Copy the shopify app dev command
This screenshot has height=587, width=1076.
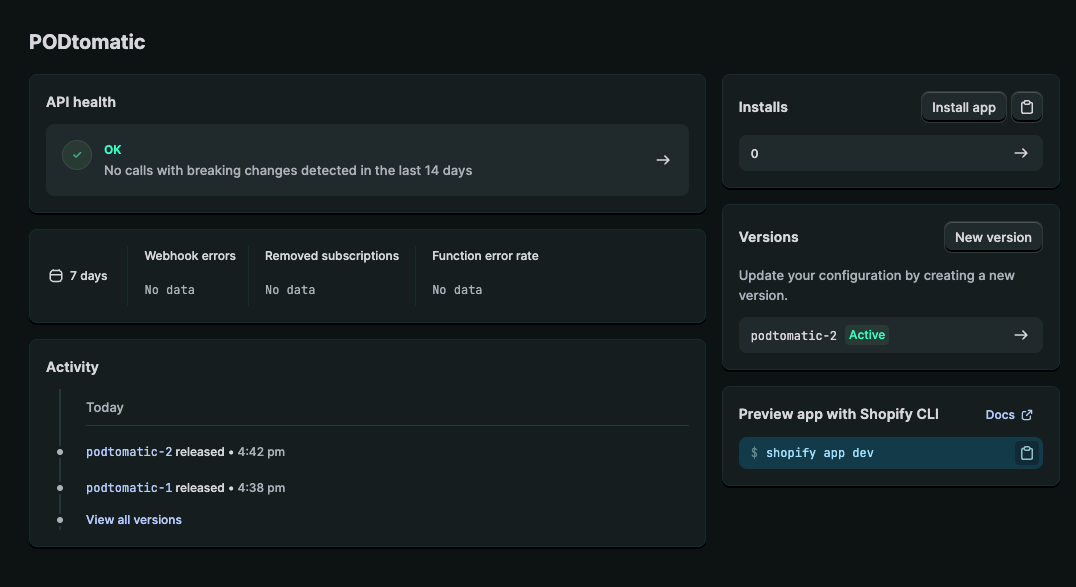tap(1026, 453)
